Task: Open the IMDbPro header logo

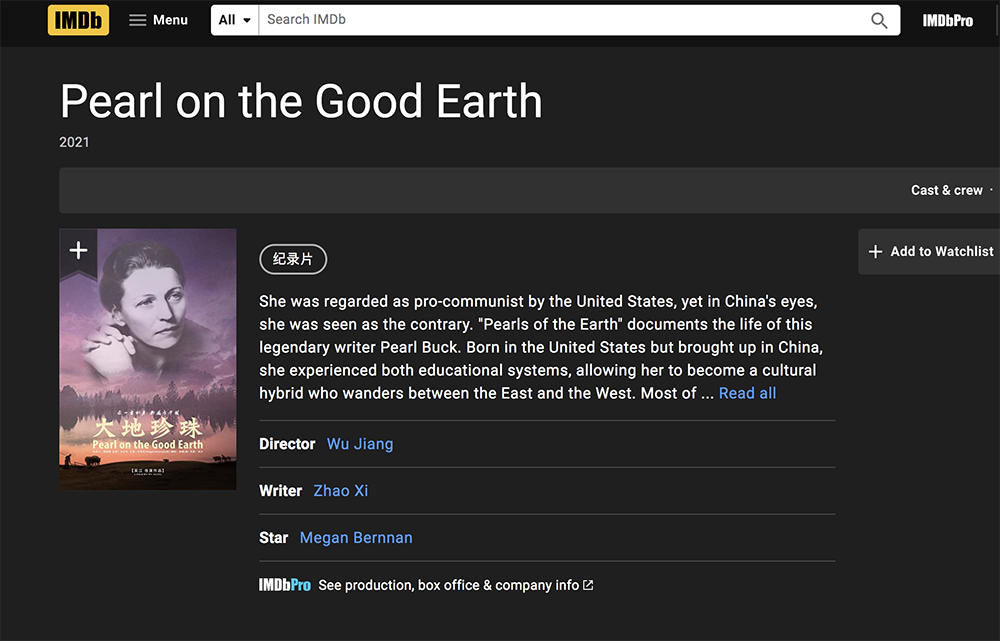Action: click(x=947, y=20)
